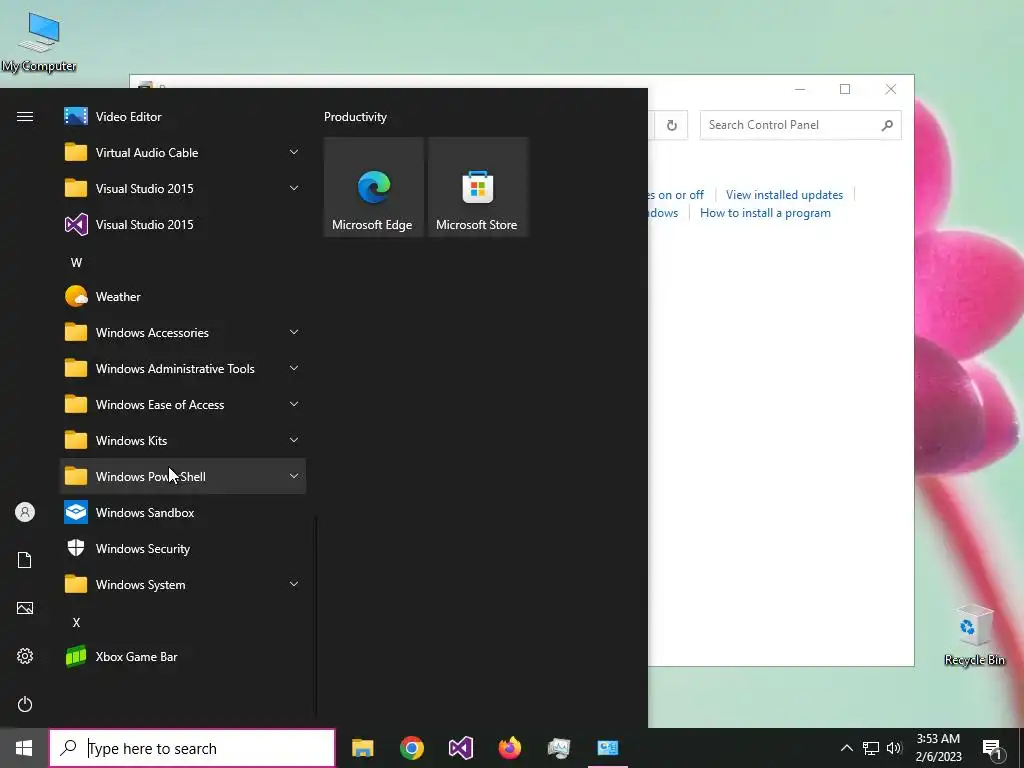1024x768 pixels.
Task: Open Windows Security
Action: (x=183, y=549)
